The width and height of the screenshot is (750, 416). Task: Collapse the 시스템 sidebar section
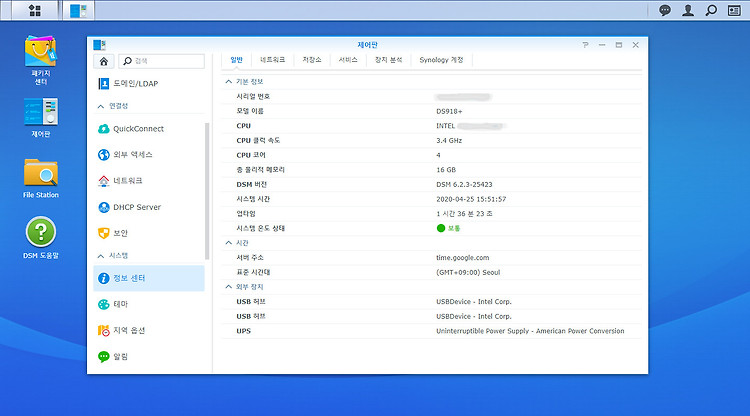(x=101, y=256)
